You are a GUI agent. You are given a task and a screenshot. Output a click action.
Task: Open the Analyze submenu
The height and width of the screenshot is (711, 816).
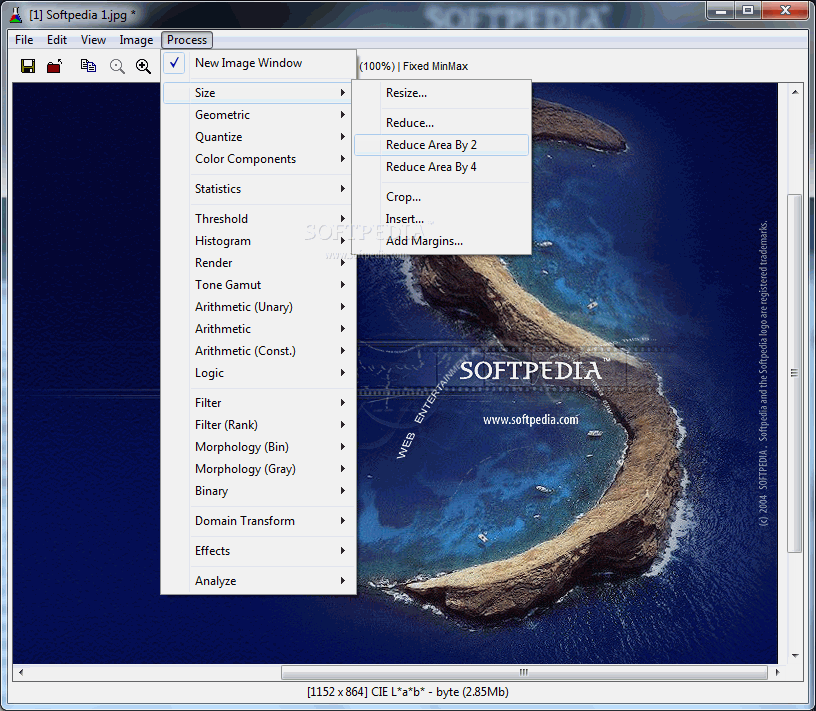pos(259,581)
